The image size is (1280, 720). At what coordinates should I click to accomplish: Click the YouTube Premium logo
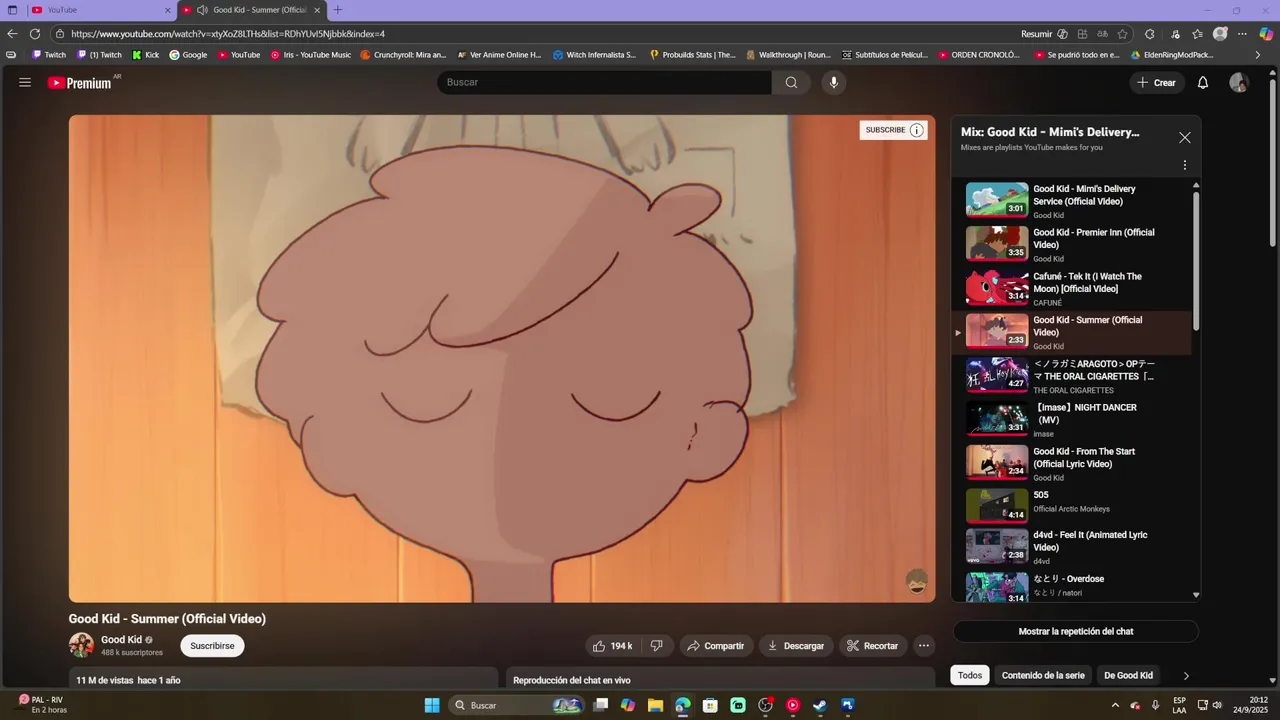coord(79,83)
